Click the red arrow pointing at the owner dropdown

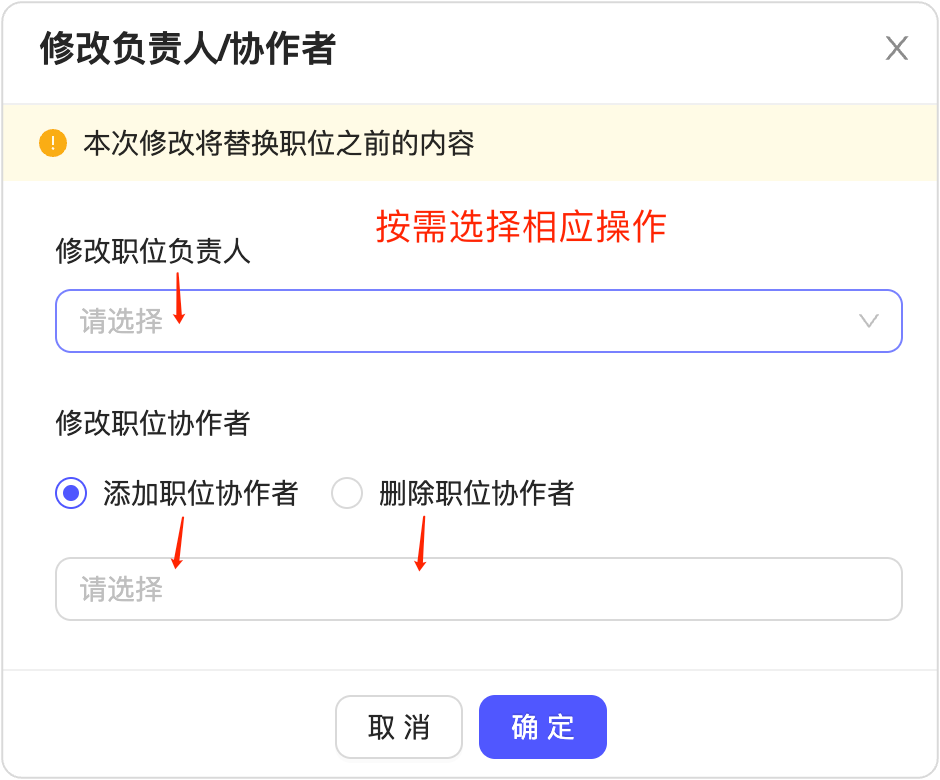(179, 297)
